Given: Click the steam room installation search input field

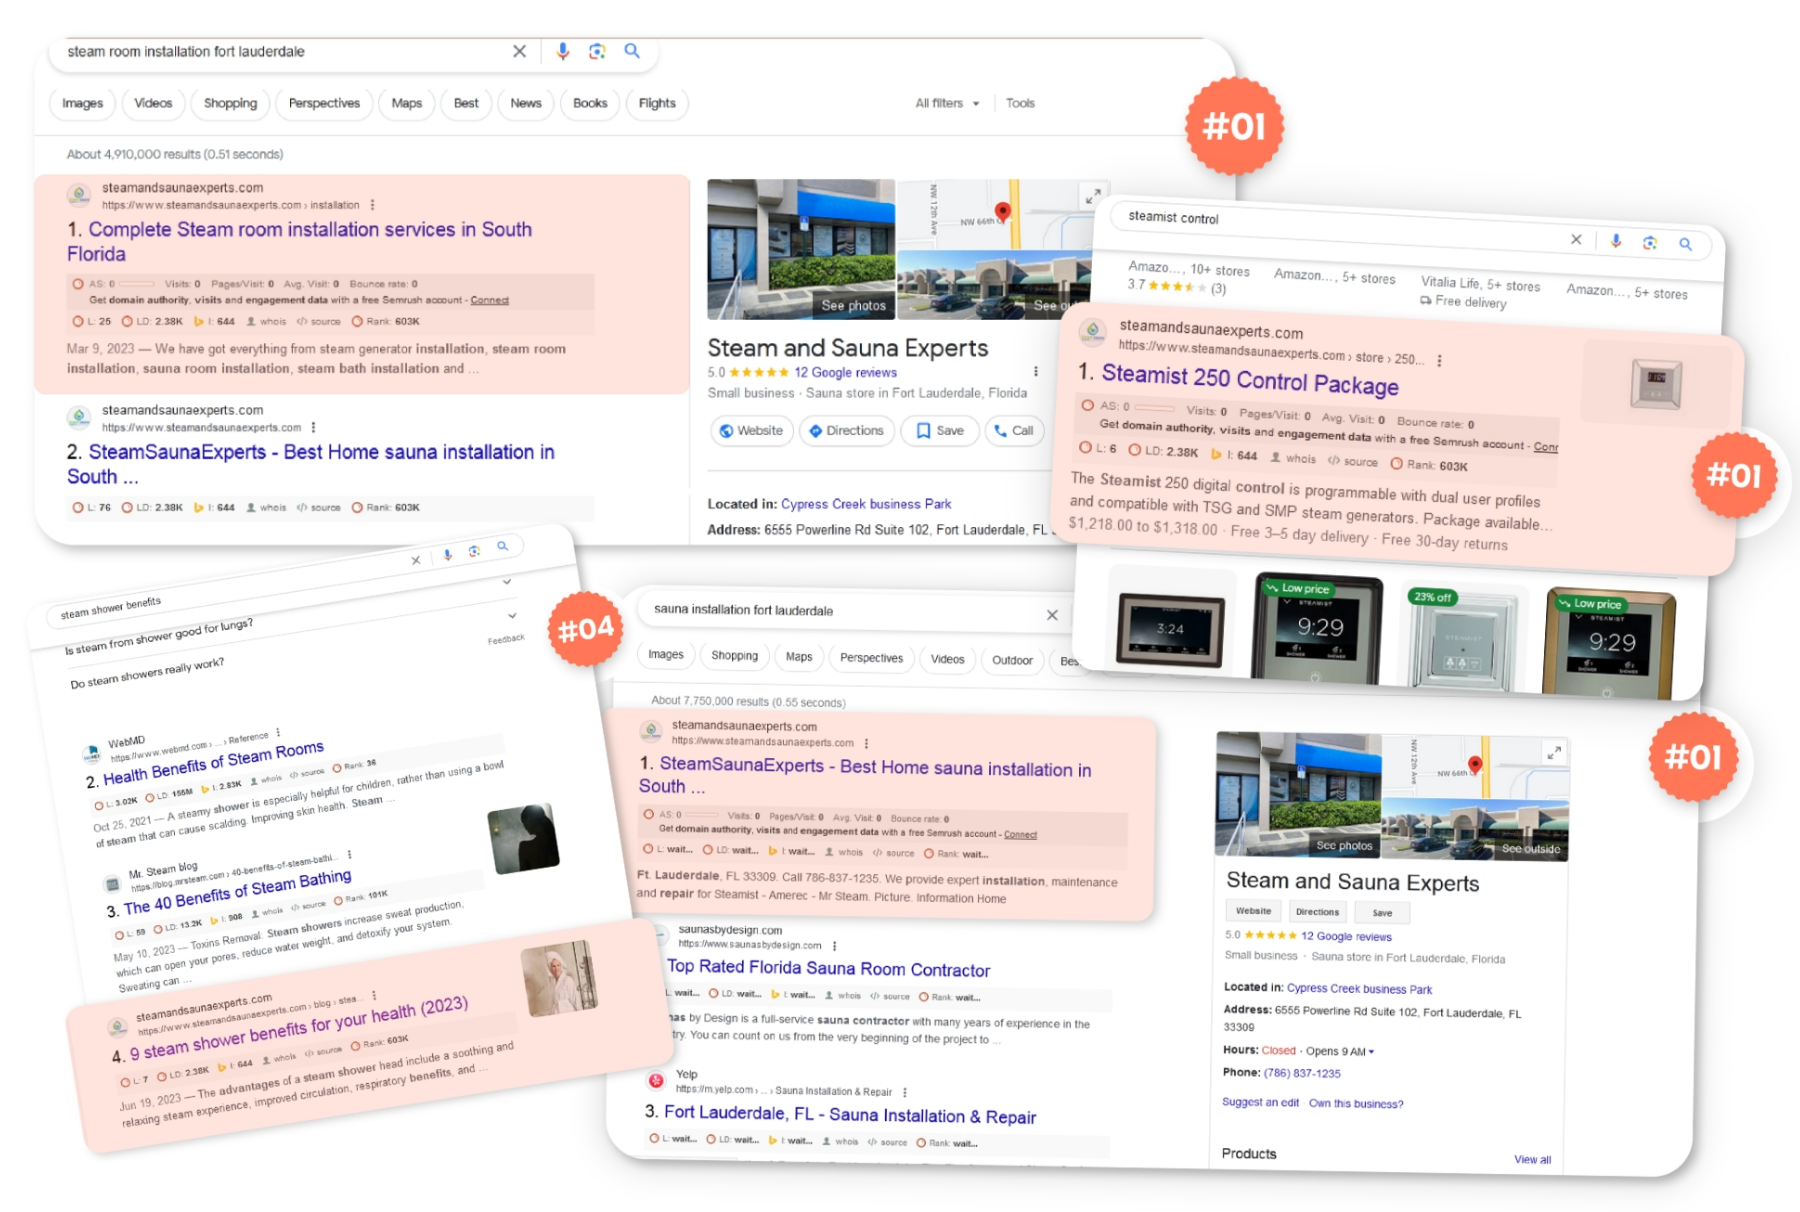Looking at the screenshot, I should (280, 51).
